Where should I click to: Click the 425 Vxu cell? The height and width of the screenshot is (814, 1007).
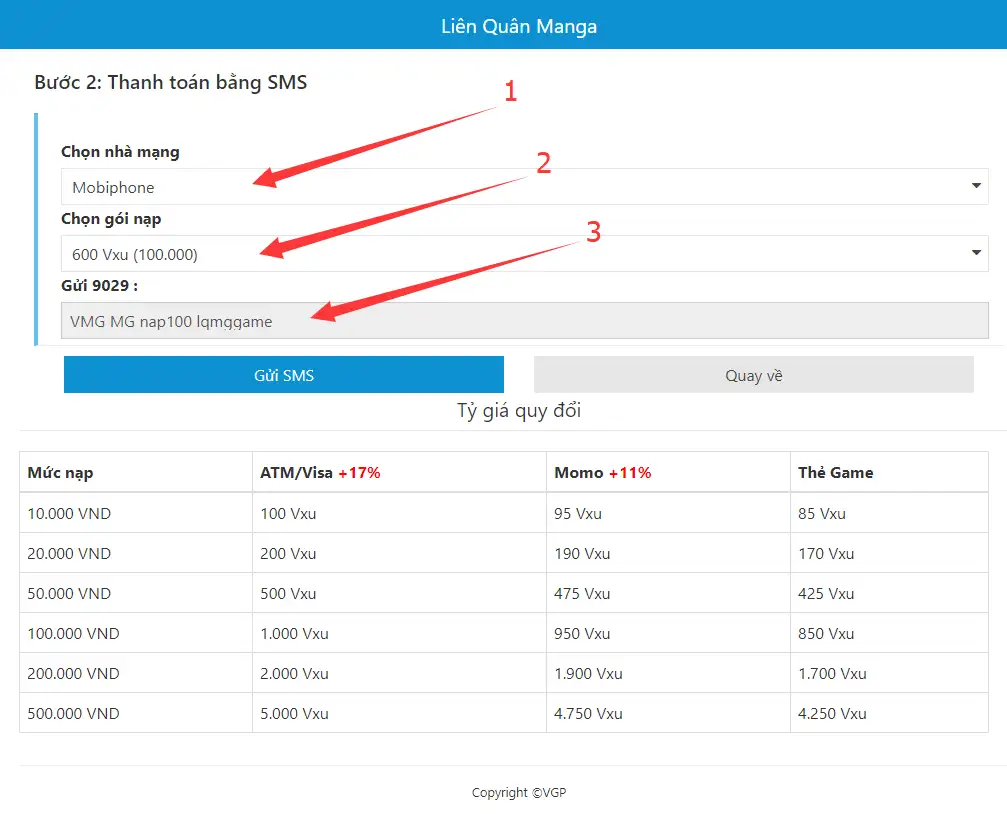click(889, 593)
